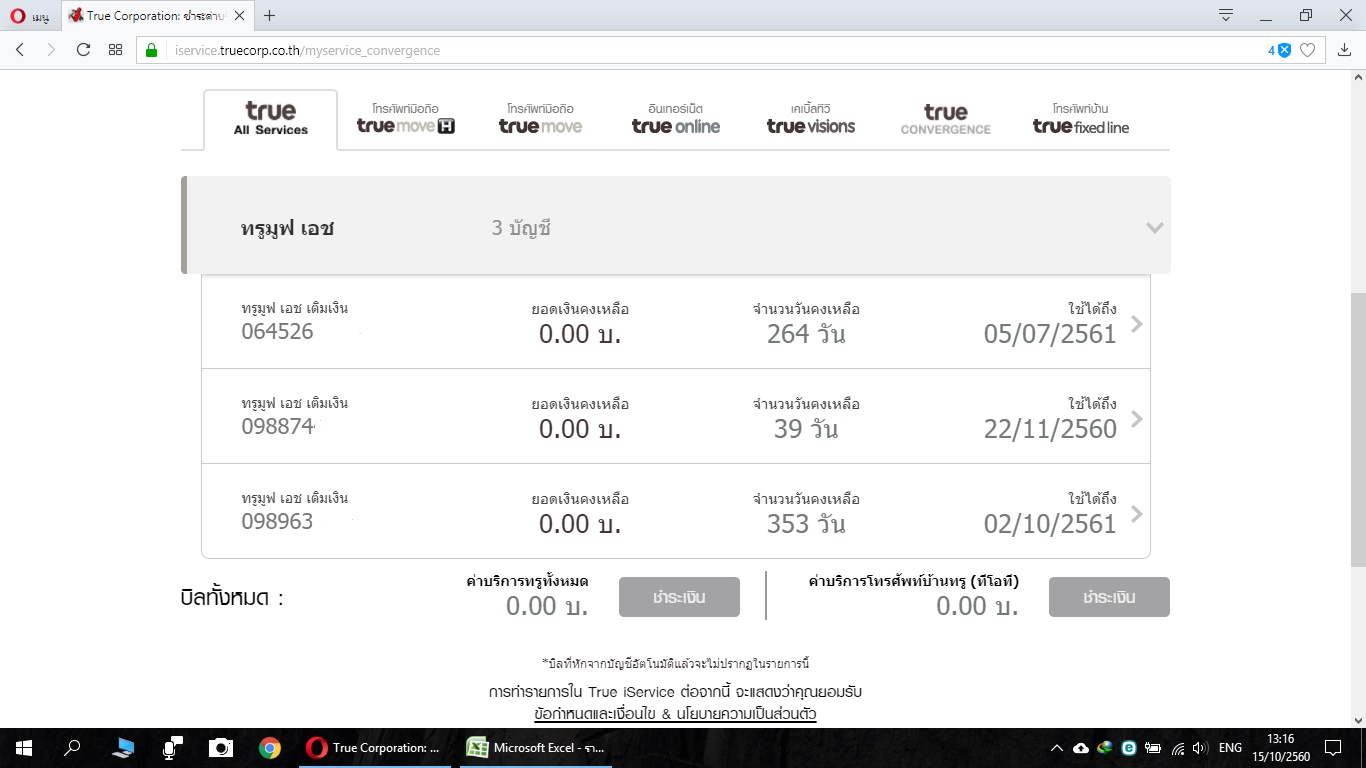Pay all True services with ชำระเงิน button
Screen dimensions: 1366x768
point(679,597)
